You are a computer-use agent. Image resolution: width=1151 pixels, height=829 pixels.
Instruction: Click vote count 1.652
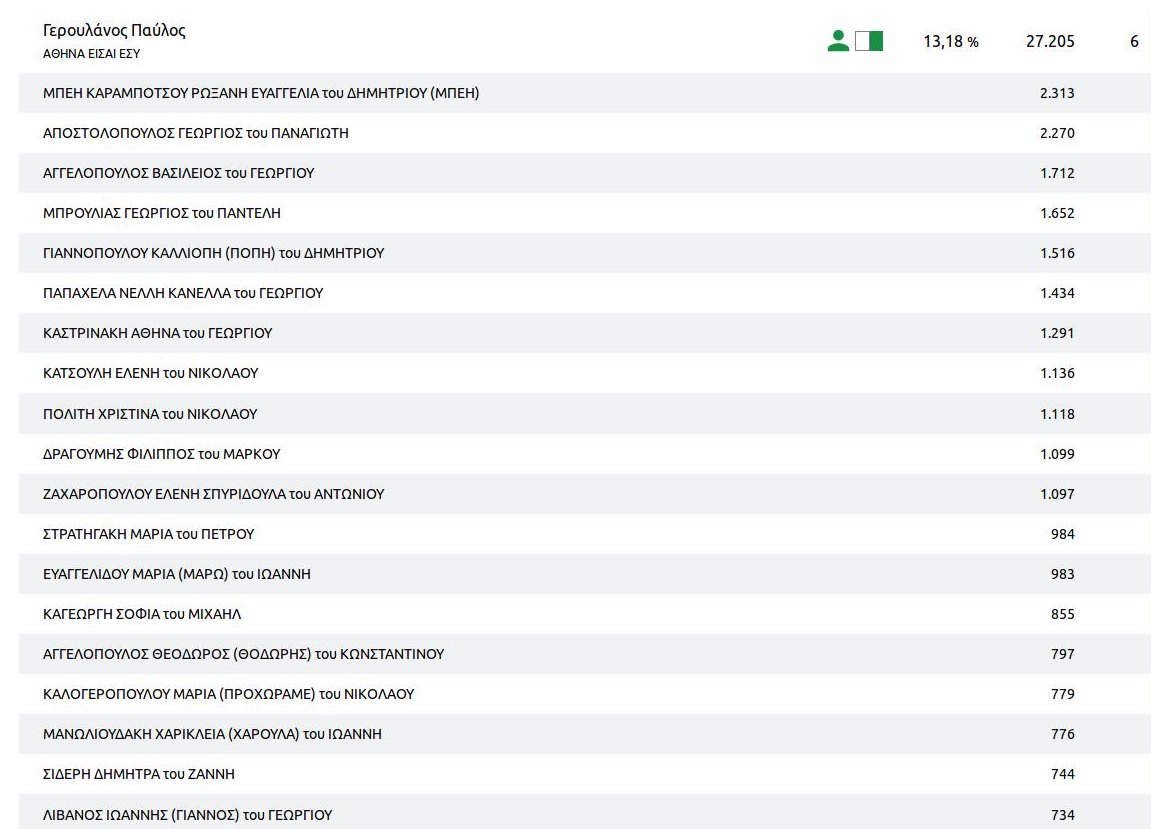pyautogui.click(x=1057, y=213)
